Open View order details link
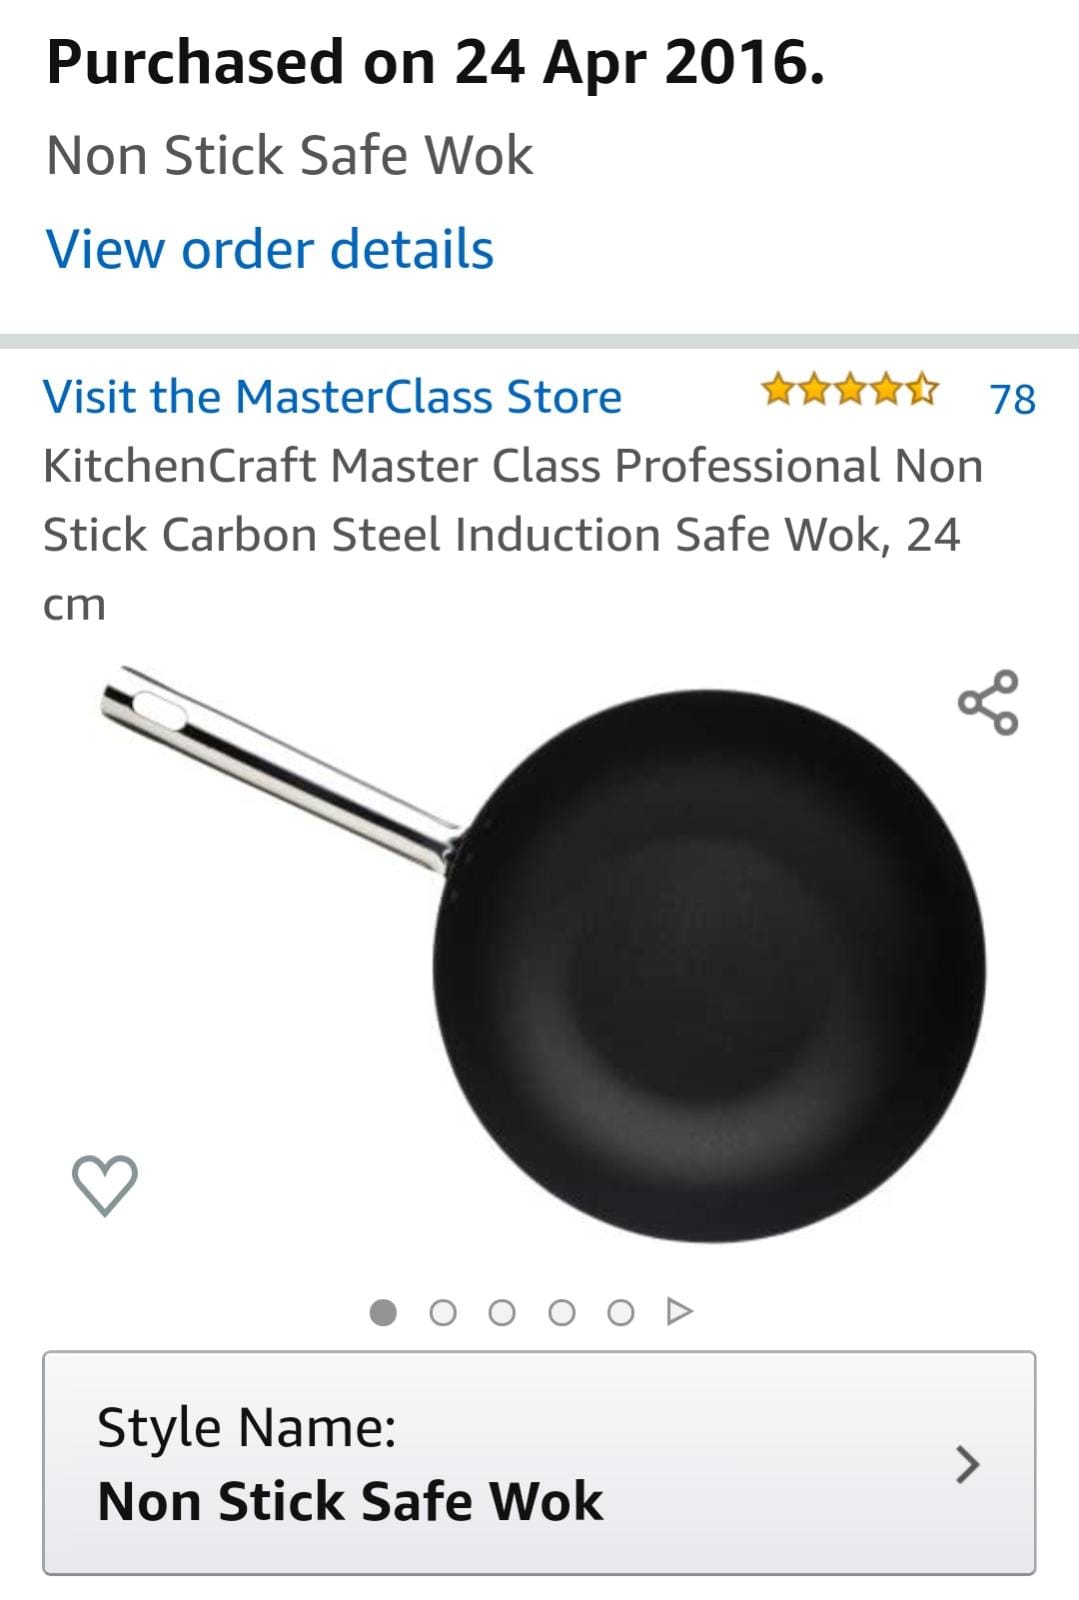 270,249
